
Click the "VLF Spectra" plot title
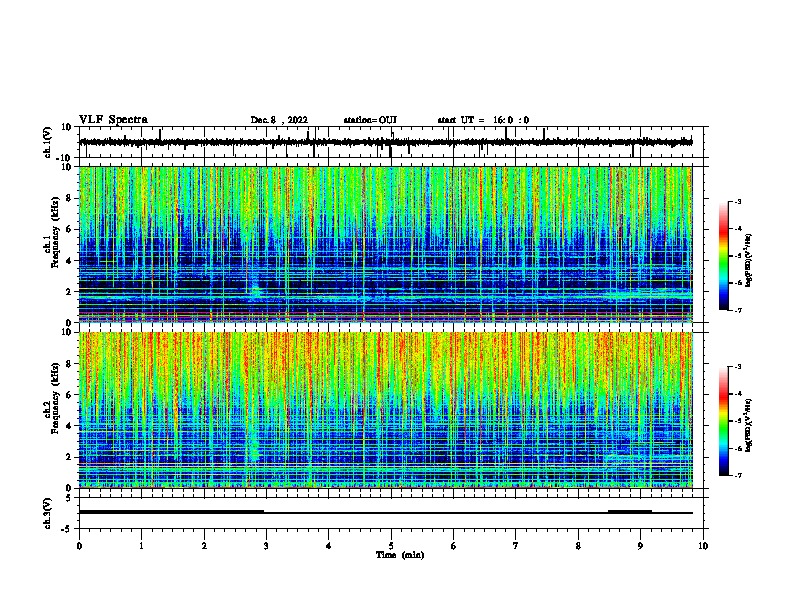coord(113,120)
